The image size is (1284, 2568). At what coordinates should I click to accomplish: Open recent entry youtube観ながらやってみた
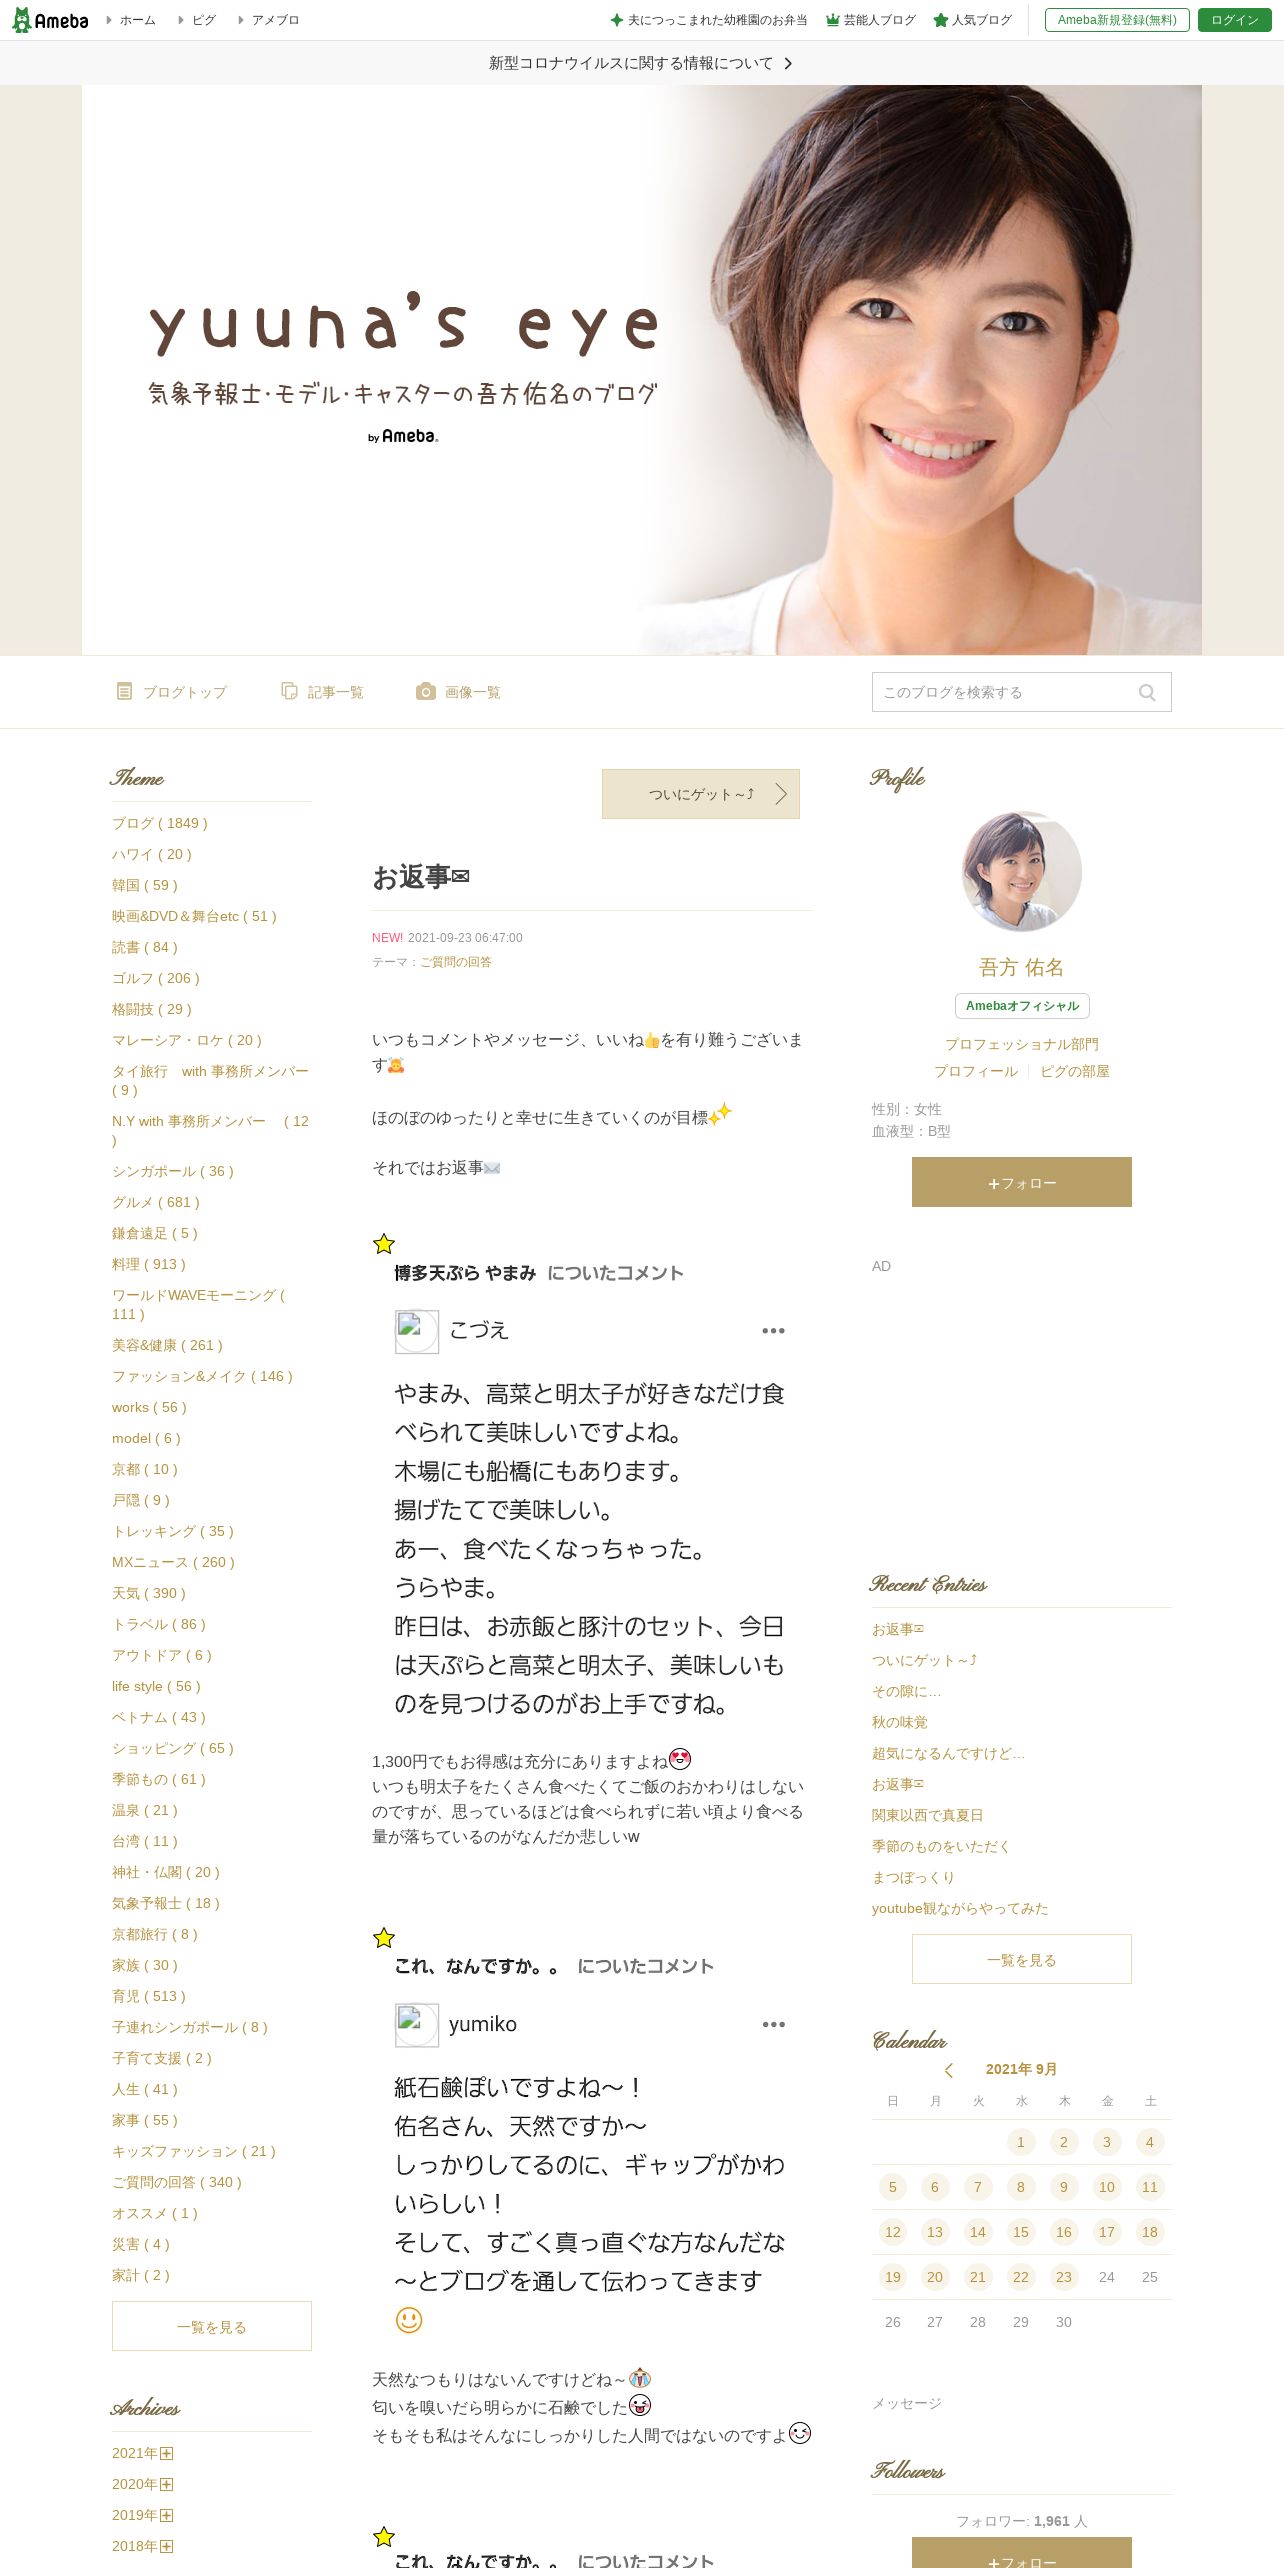(x=960, y=1908)
